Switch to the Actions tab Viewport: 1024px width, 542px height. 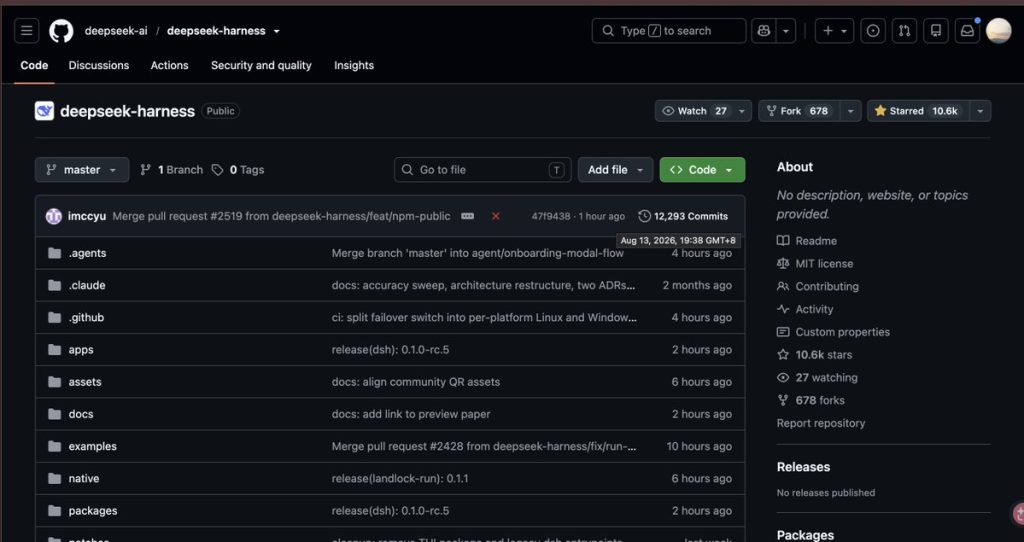coord(169,65)
